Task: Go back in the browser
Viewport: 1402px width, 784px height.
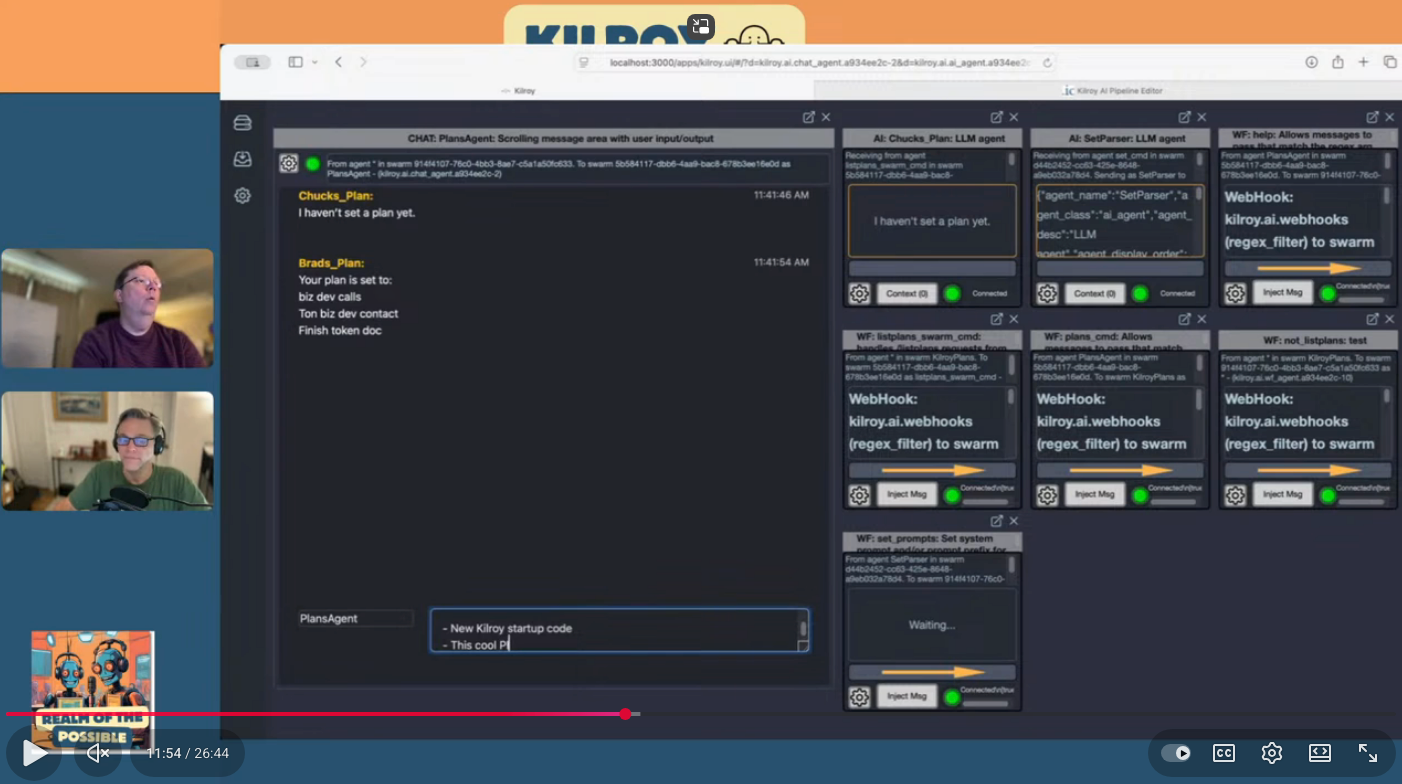Action: (338, 62)
